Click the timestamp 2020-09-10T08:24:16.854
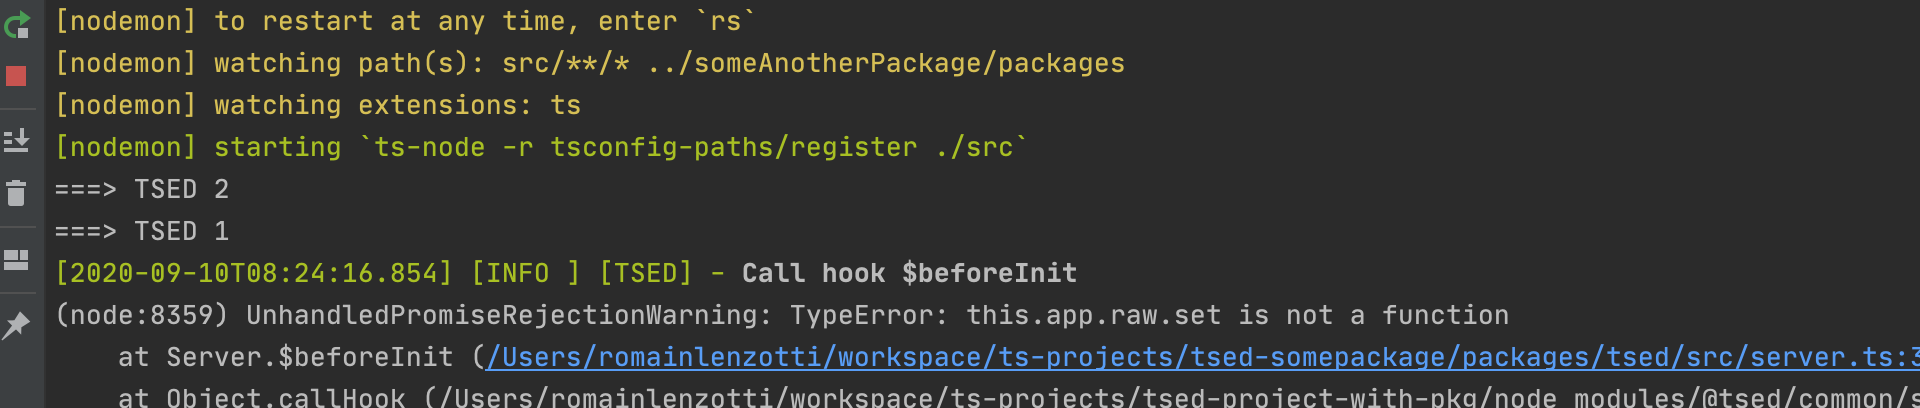 254,273
